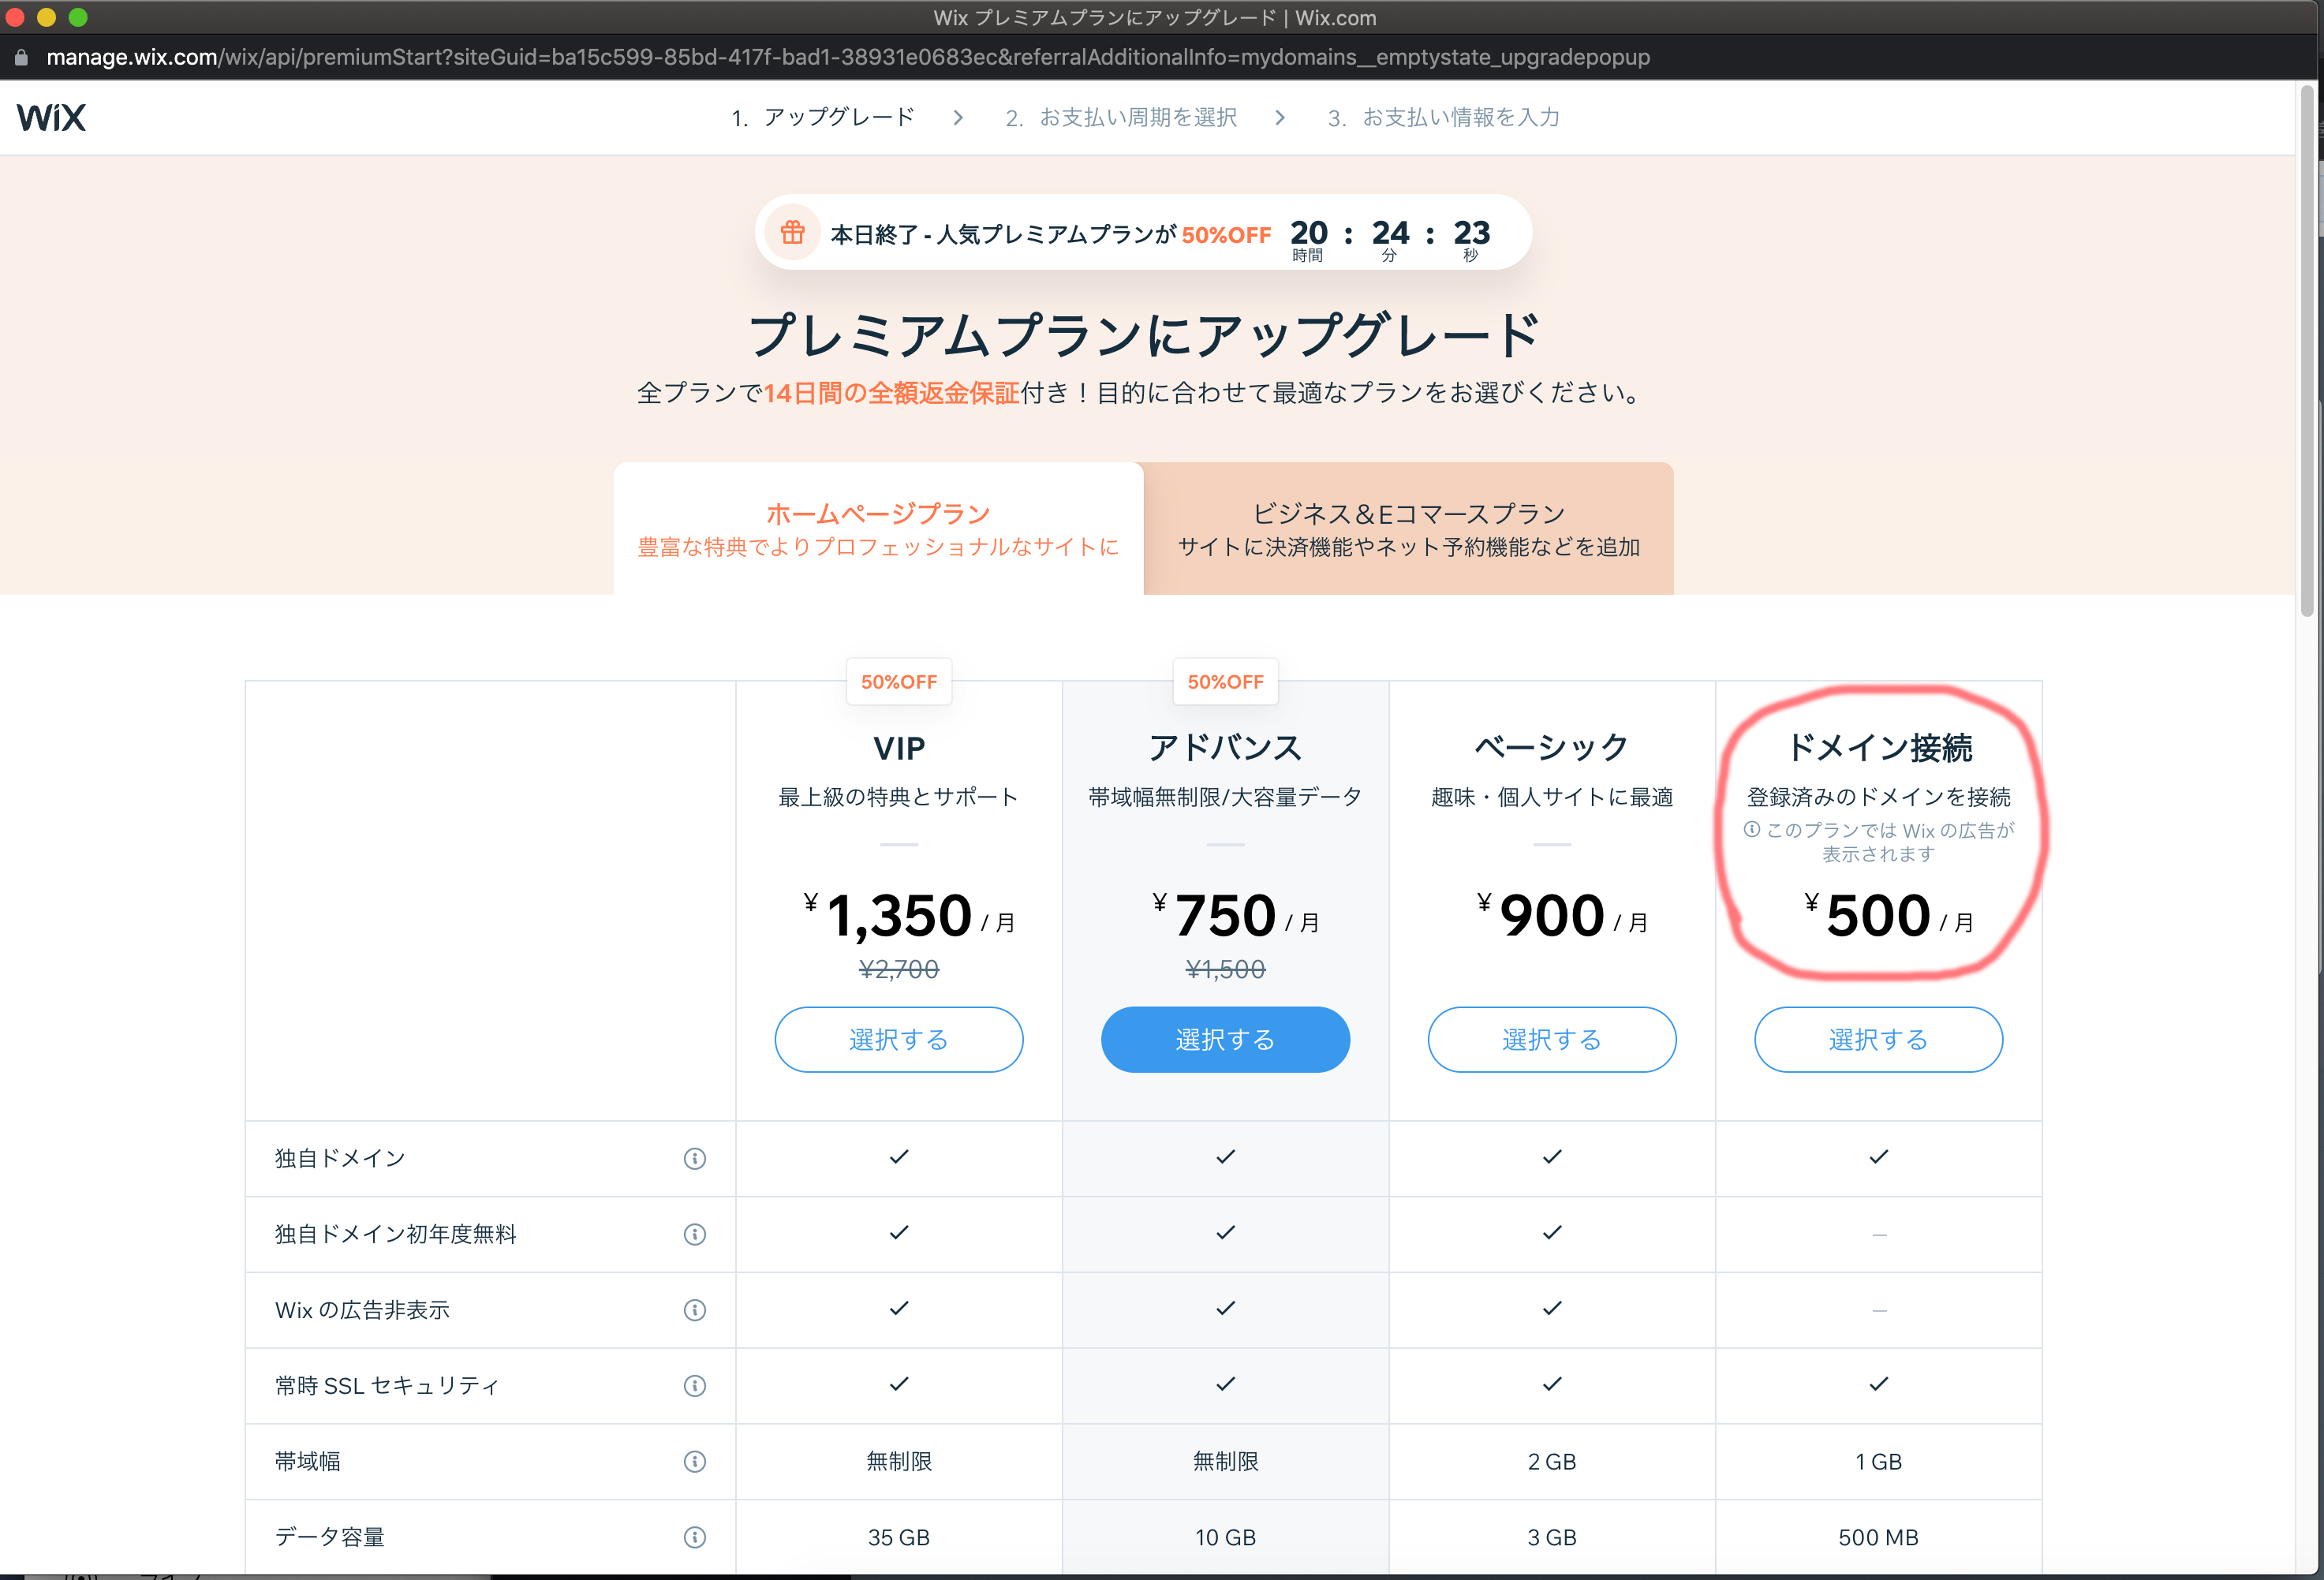The height and width of the screenshot is (1580, 2324).
Task: Click ドメイン接続 1 GB bandwidth value
Action: click(x=1878, y=1462)
